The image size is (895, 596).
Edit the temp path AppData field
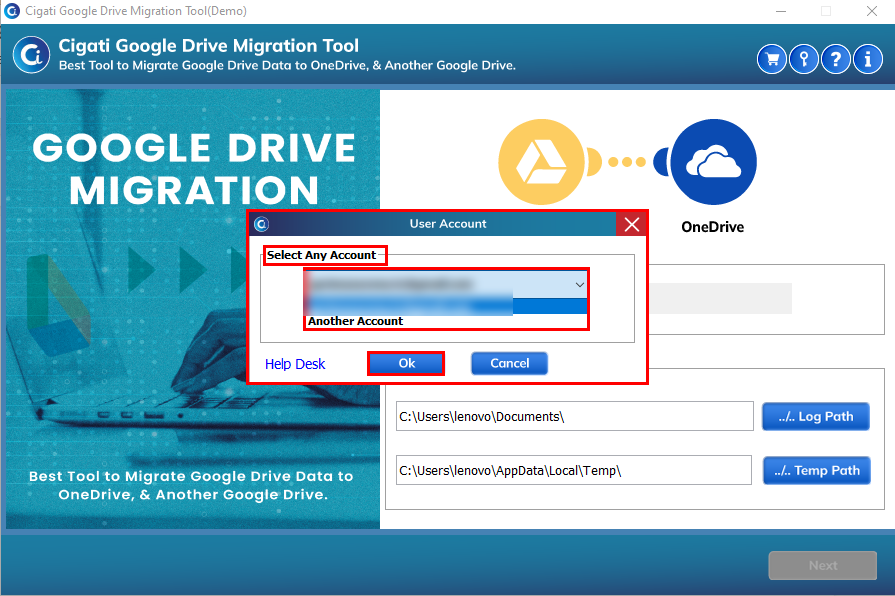point(574,470)
